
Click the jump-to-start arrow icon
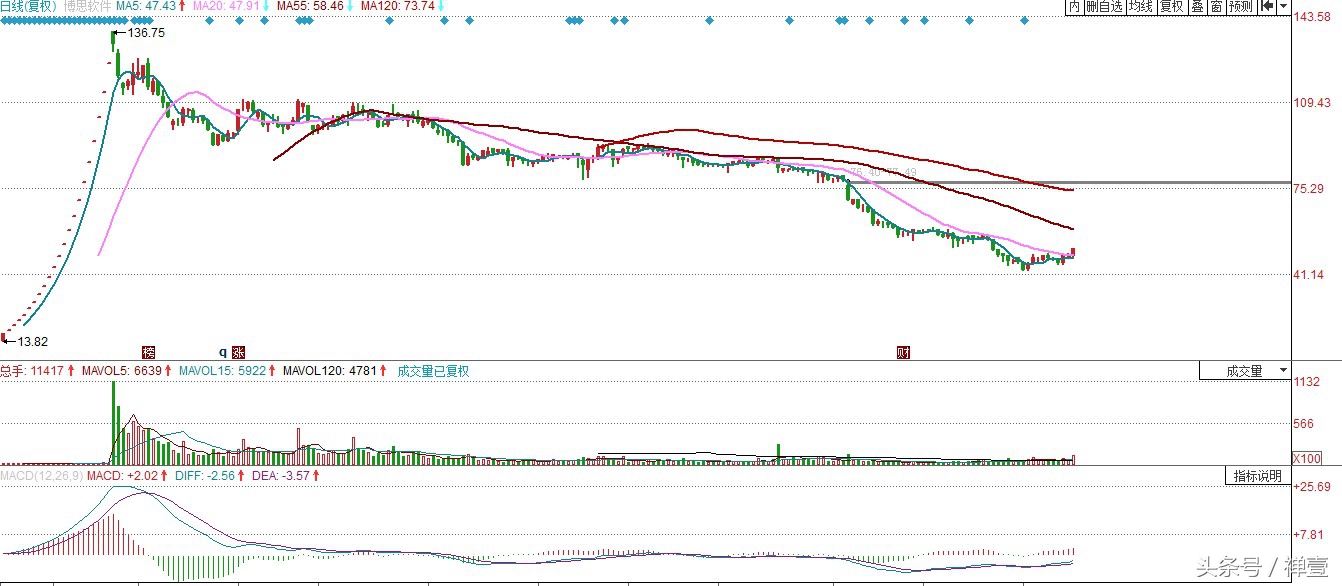[1268, 7]
